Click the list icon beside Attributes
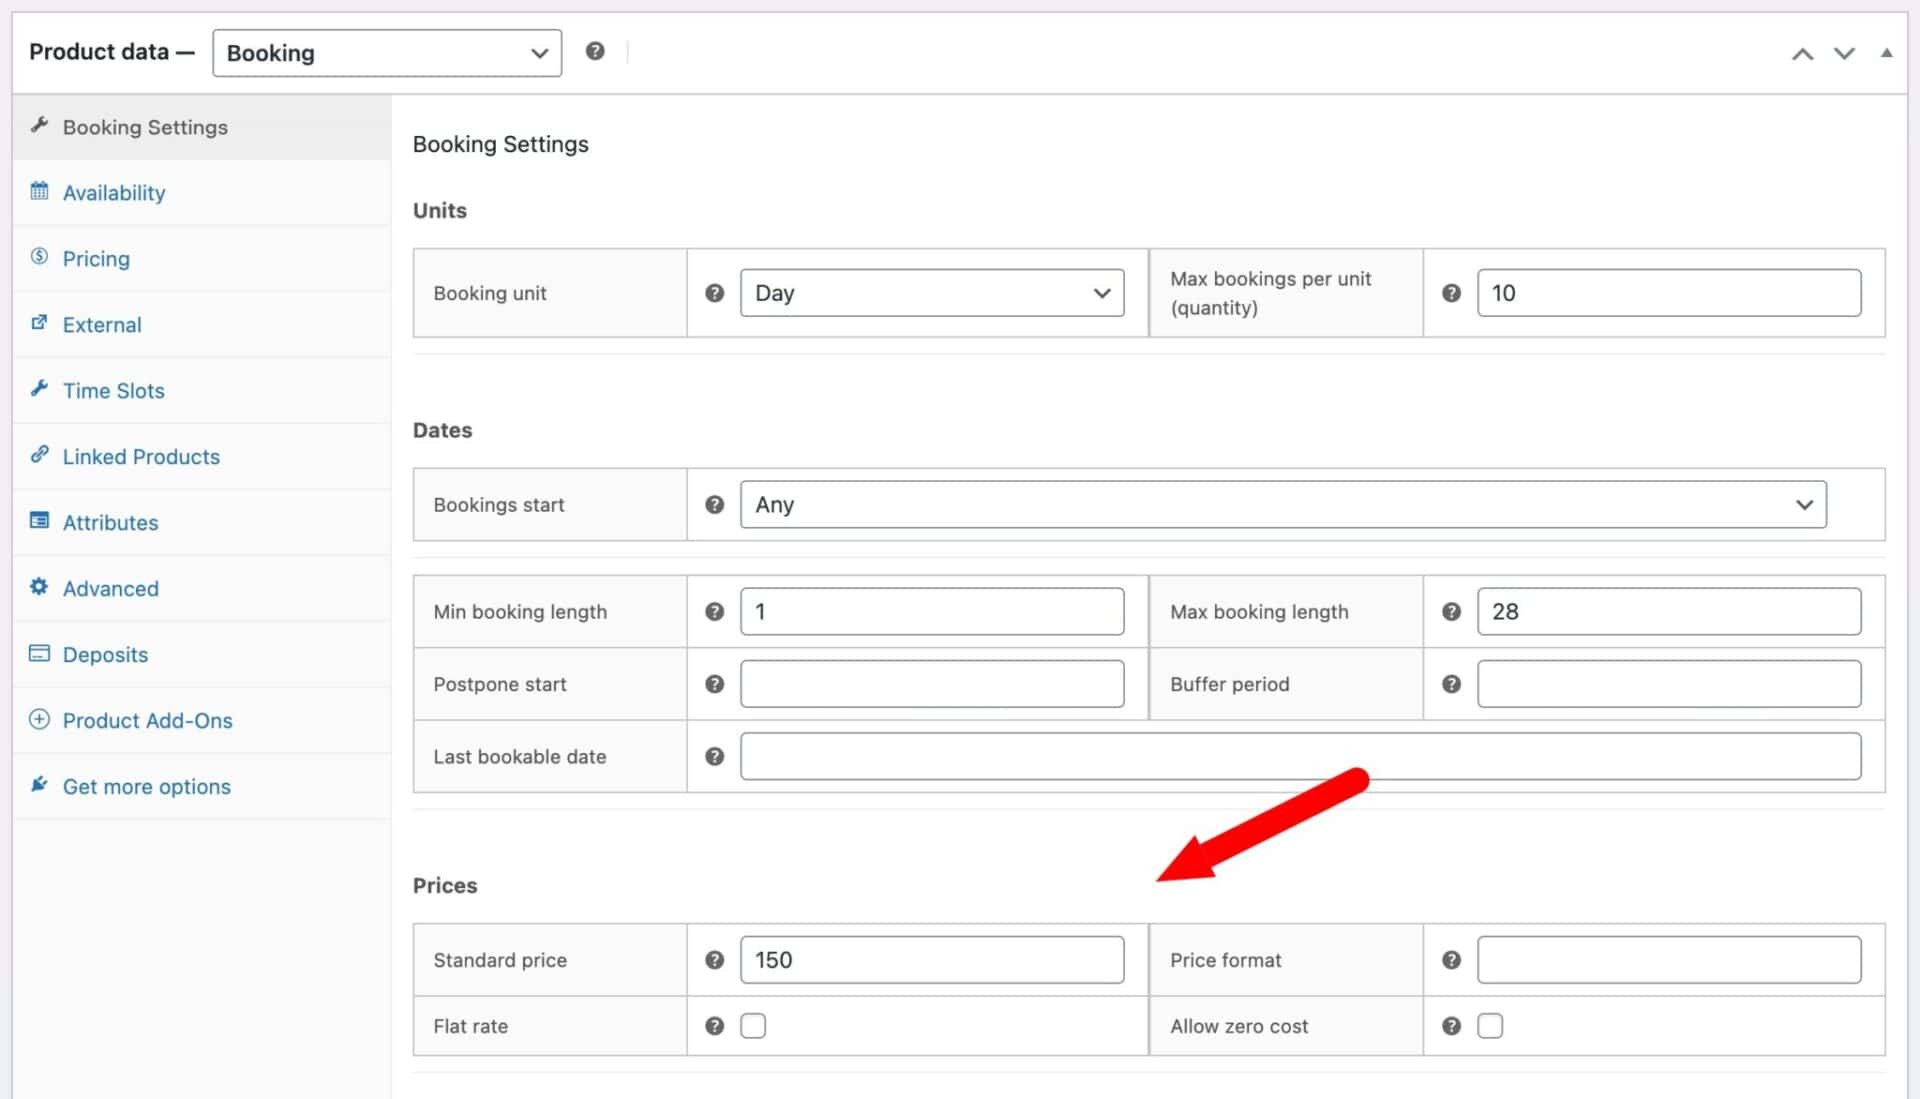Image resolution: width=1920 pixels, height=1099 pixels. click(x=39, y=521)
